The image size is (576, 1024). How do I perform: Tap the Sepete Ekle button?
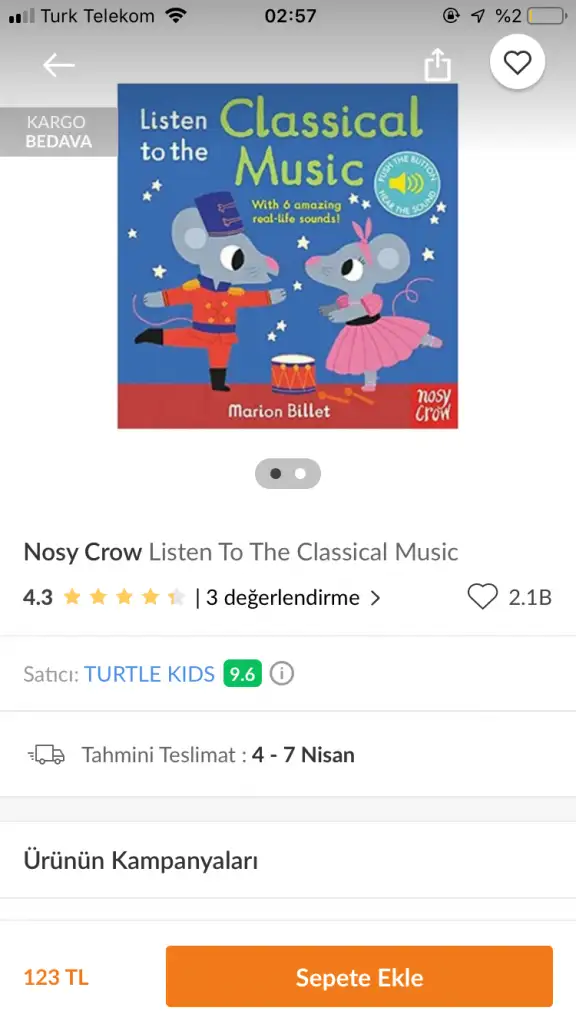click(x=359, y=977)
